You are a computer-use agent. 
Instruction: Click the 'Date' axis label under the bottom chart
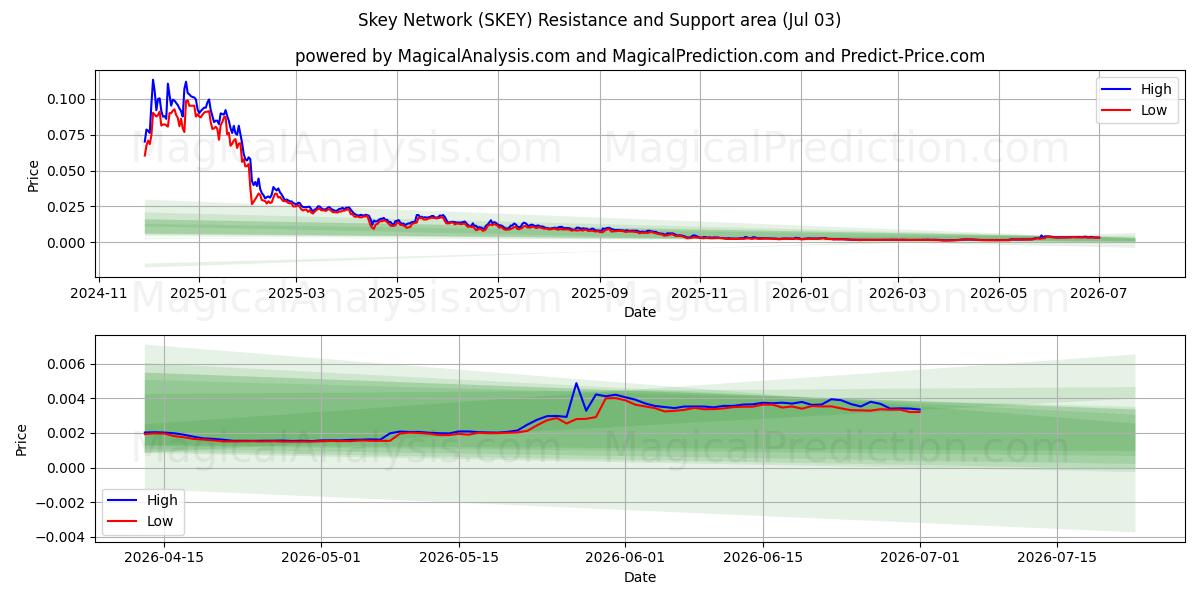(640, 577)
